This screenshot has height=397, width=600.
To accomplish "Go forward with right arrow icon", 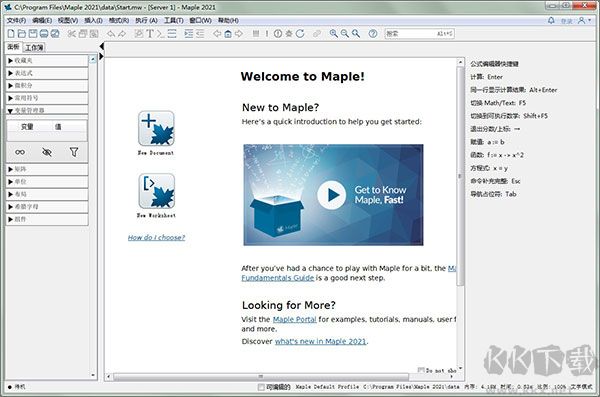I will [x=239, y=34].
